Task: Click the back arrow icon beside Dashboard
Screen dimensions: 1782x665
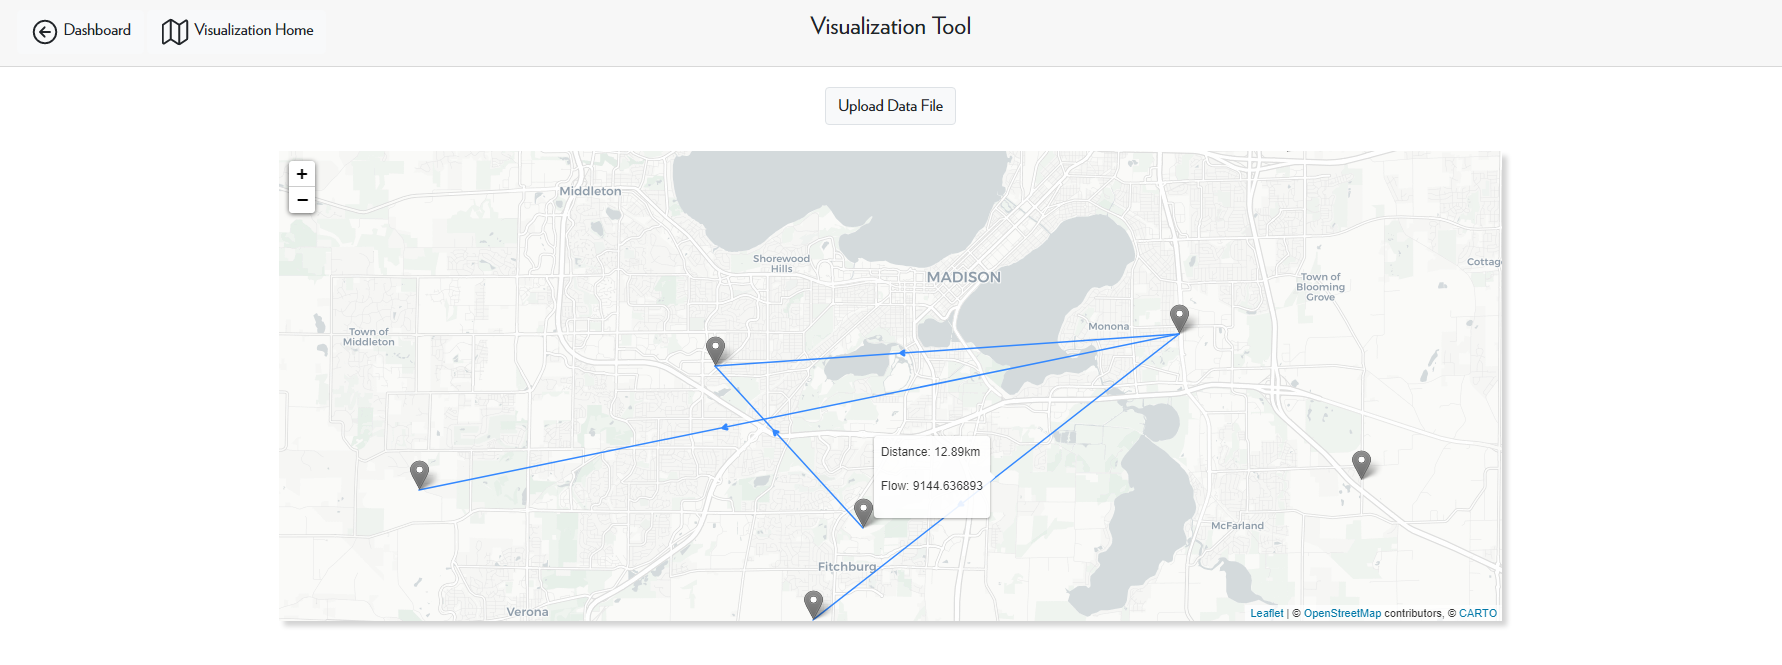Action: pos(45,32)
